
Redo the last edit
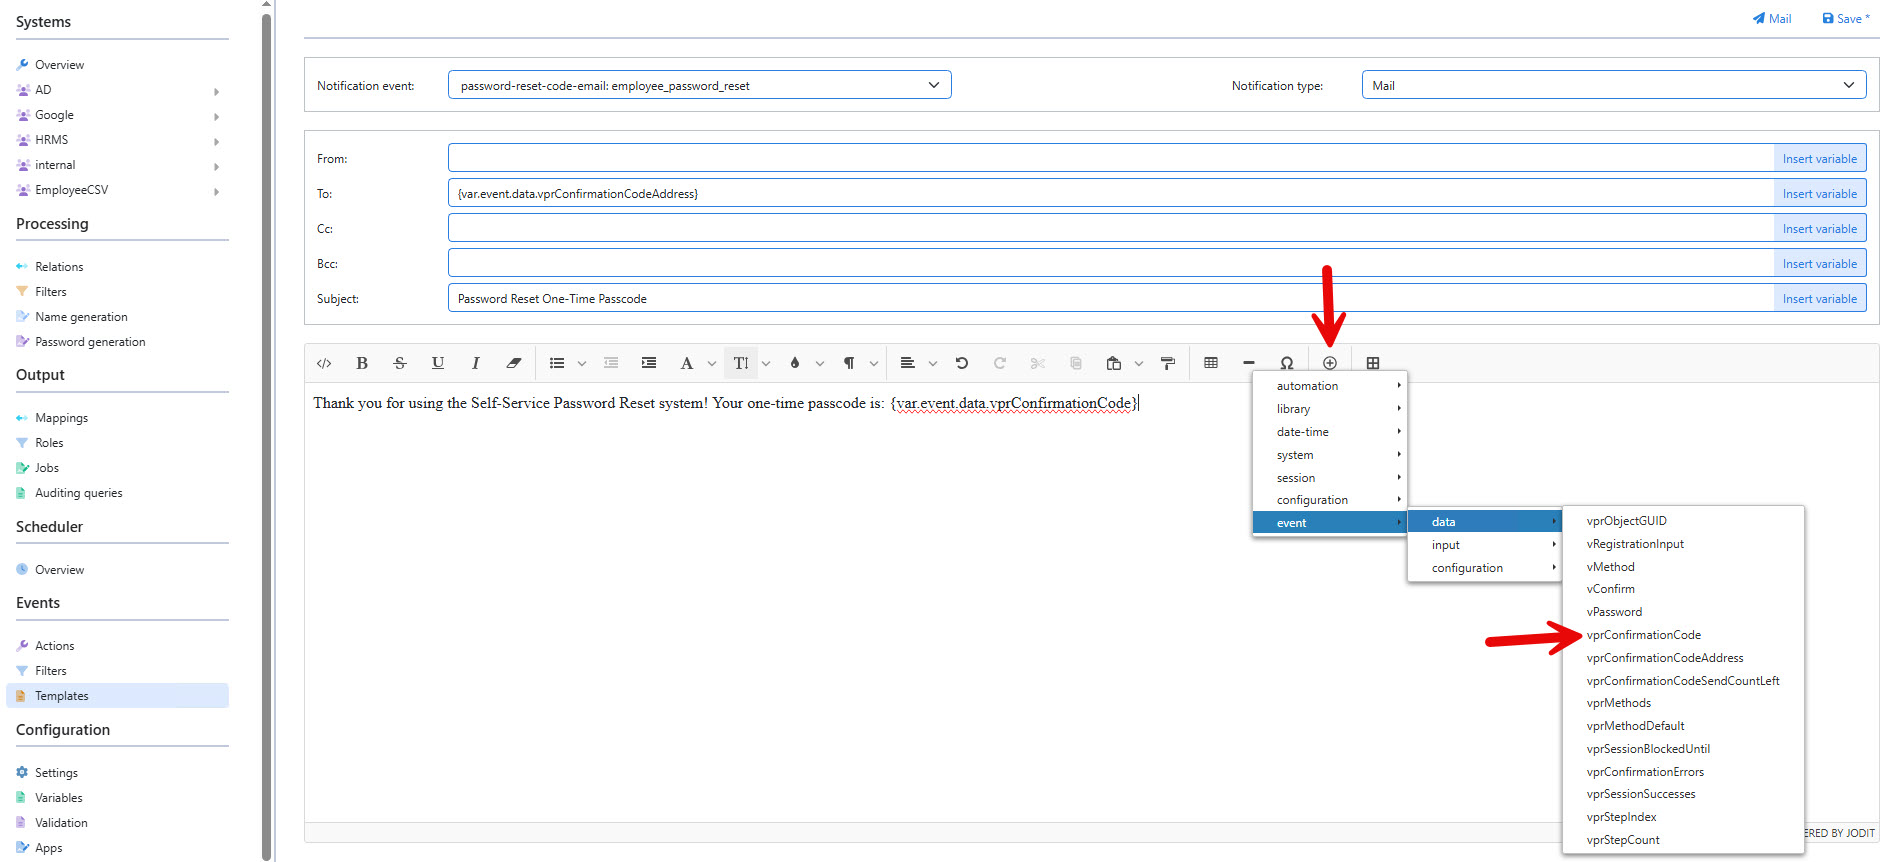[x=1000, y=363]
